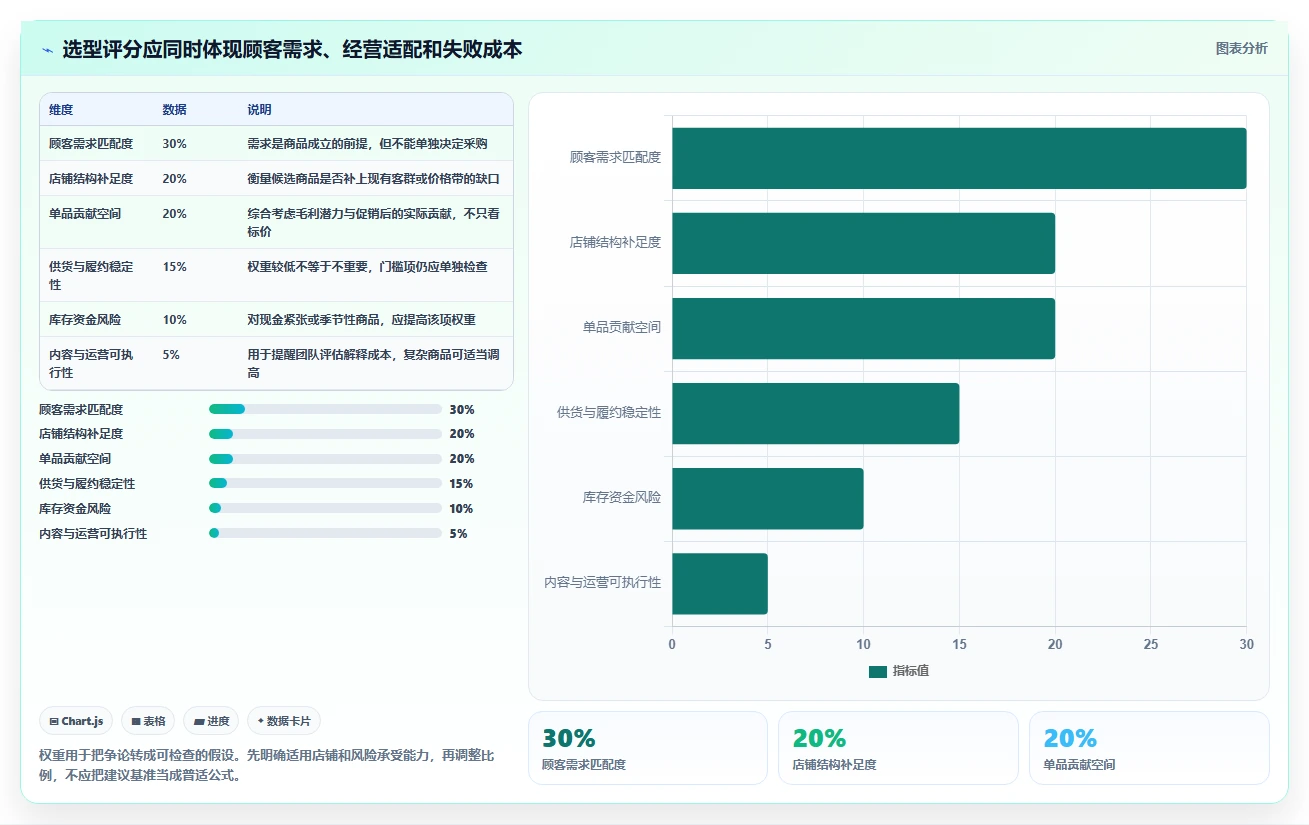Click the 单品贡献空间 chart bar
The height and width of the screenshot is (825, 1309).
pos(863,328)
